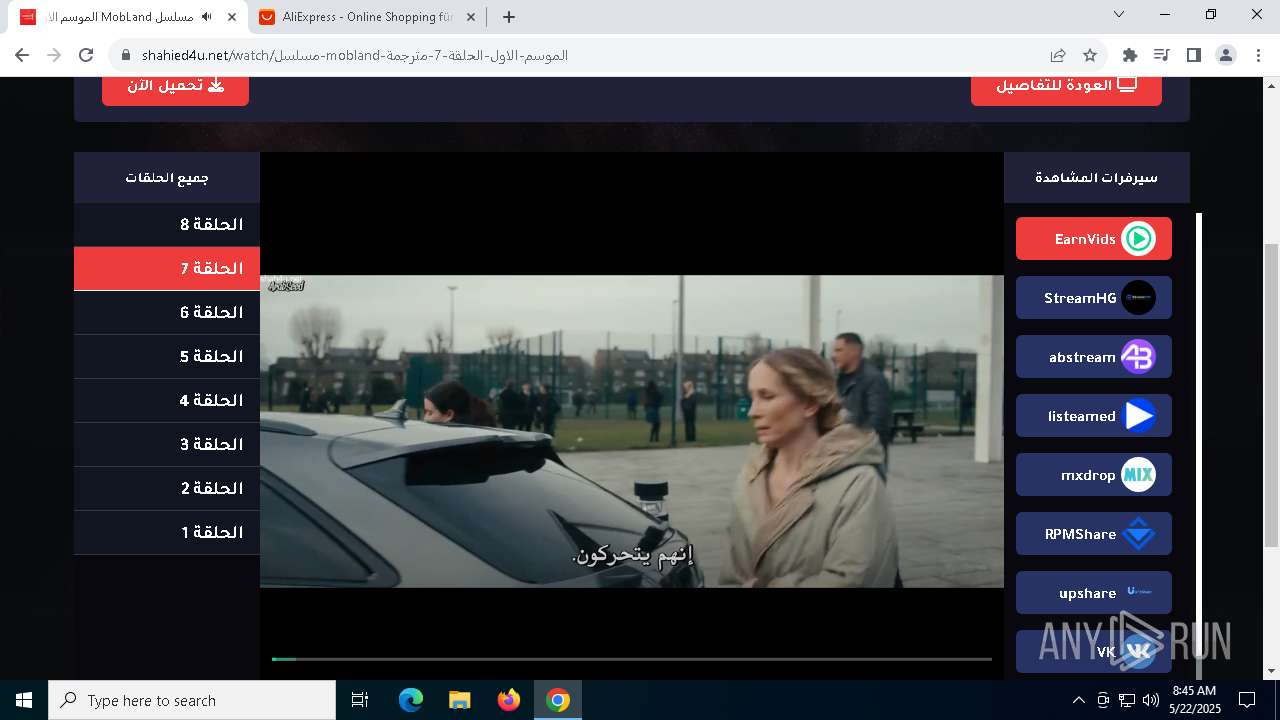Click the abstream 4B logo icon
The height and width of the screenshot is (720, 1280).
[1138, 357]
